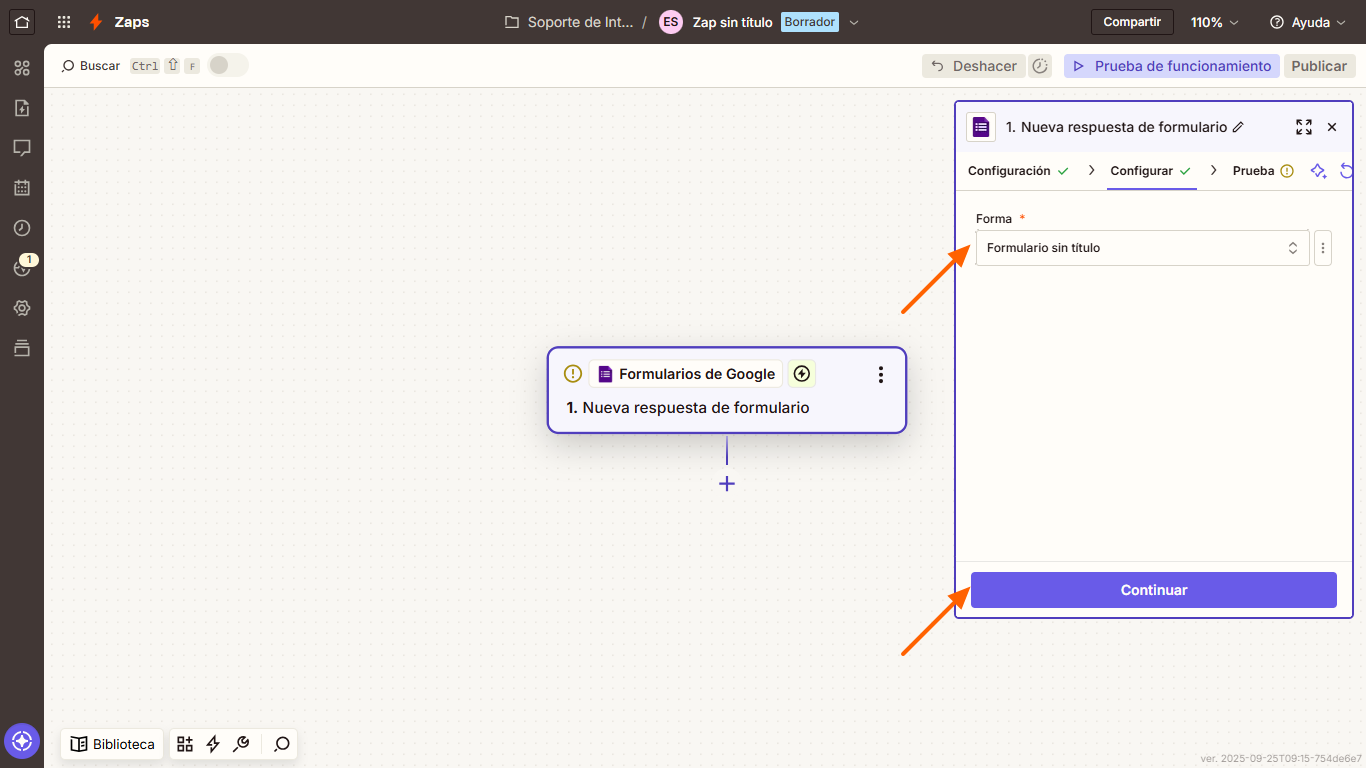The height and width of the screenshot is (768, 1366).
Task: Click the refresh icon beside the Prueba tab
Action: (x=1346, y=171)
